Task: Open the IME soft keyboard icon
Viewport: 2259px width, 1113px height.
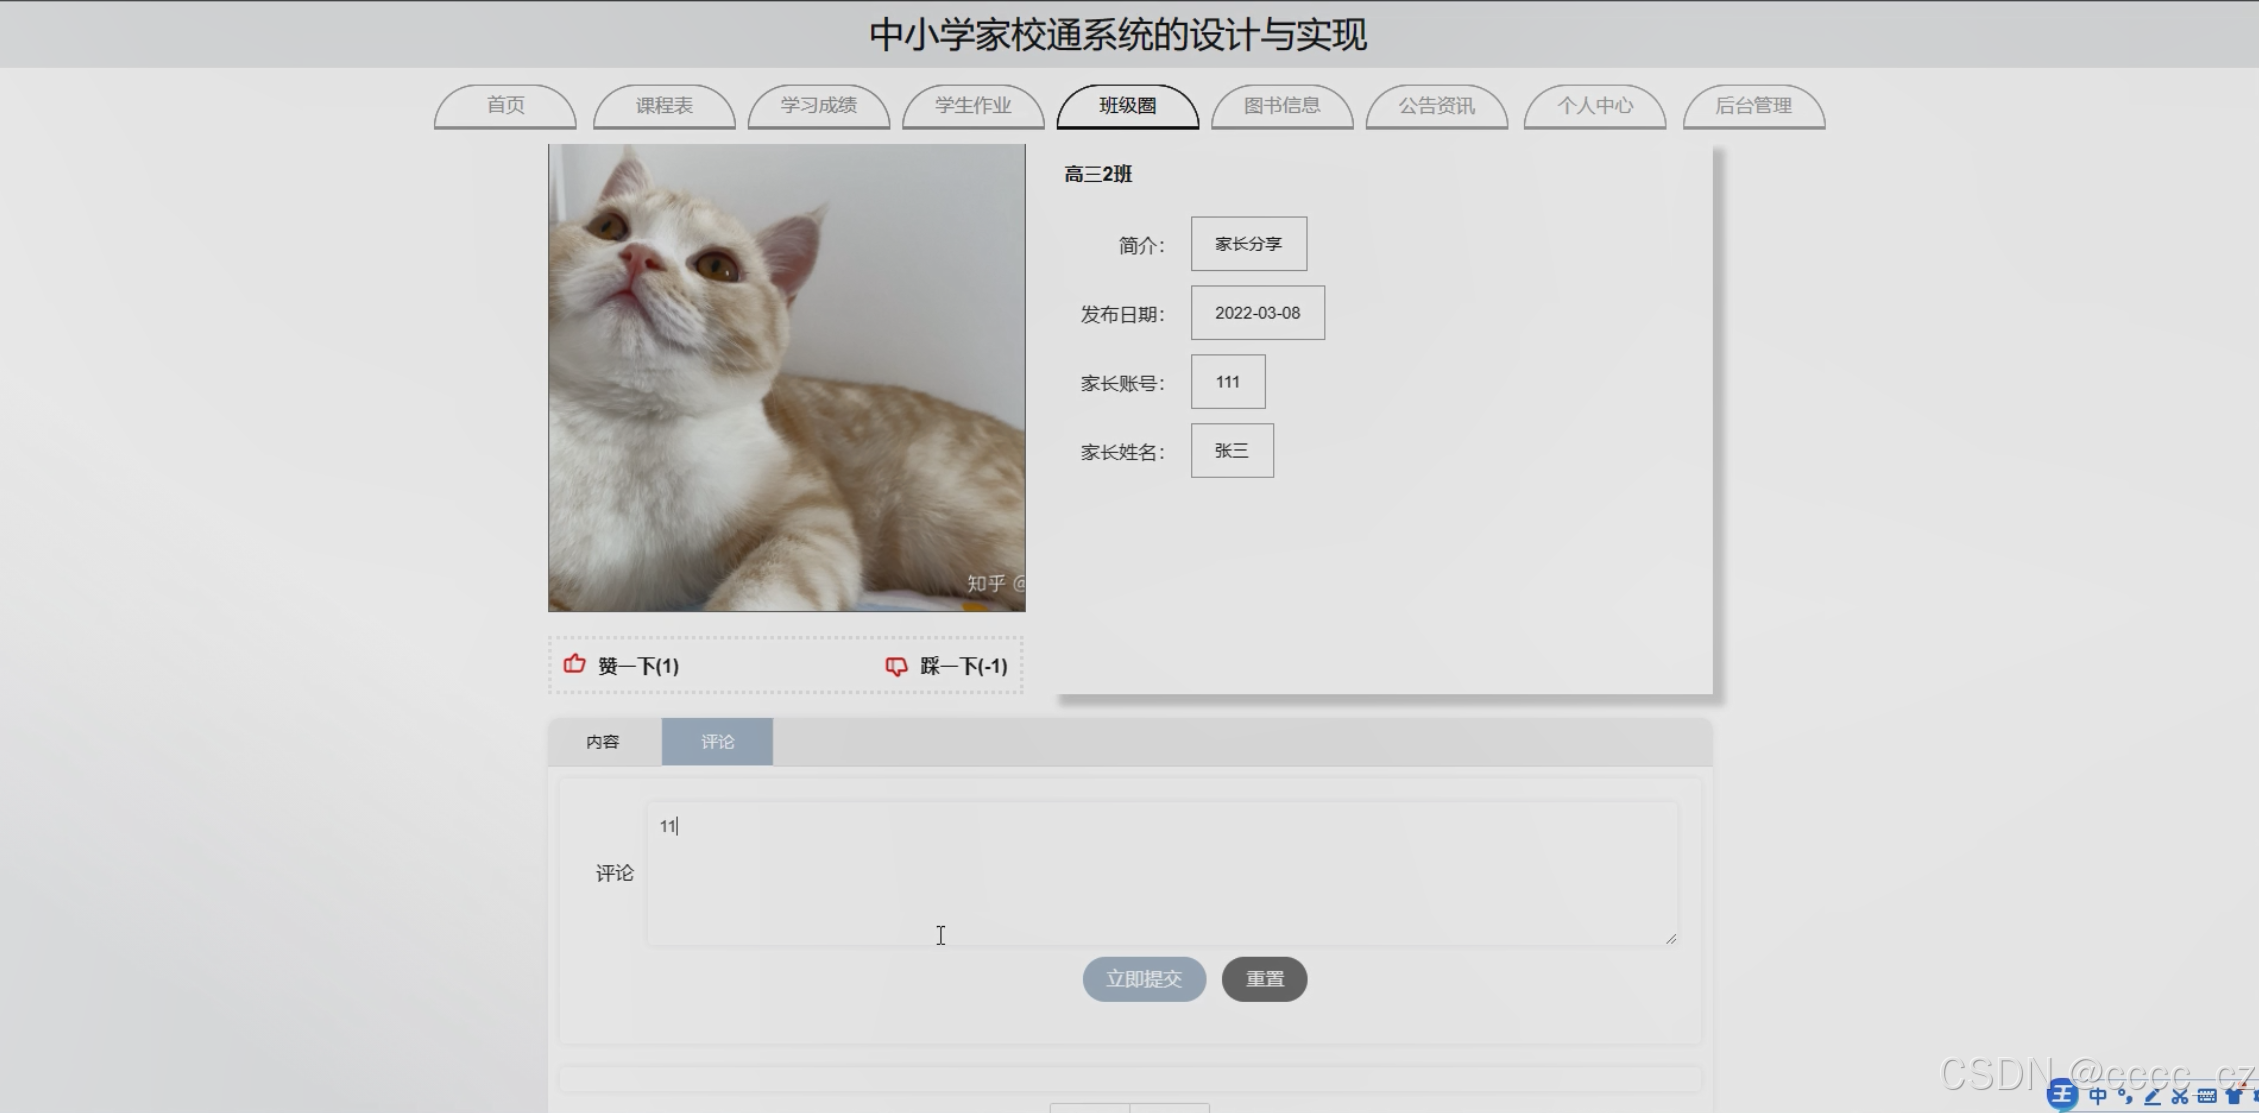Action: coord(2206,1097)
